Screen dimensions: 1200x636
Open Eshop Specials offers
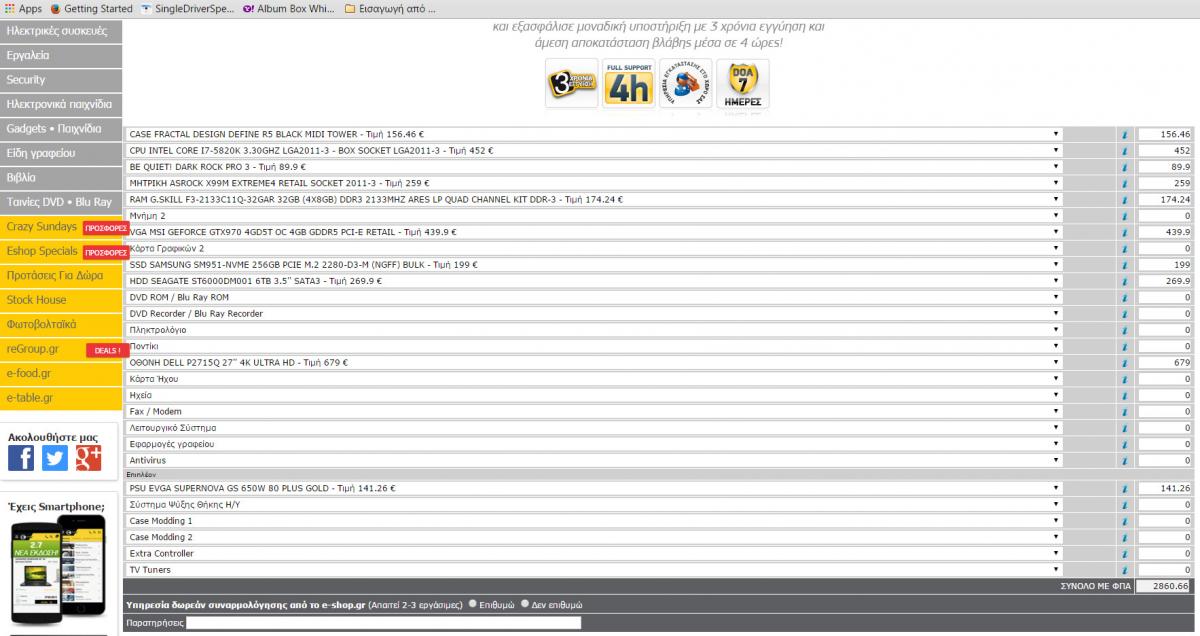click(x=61, y=251)
